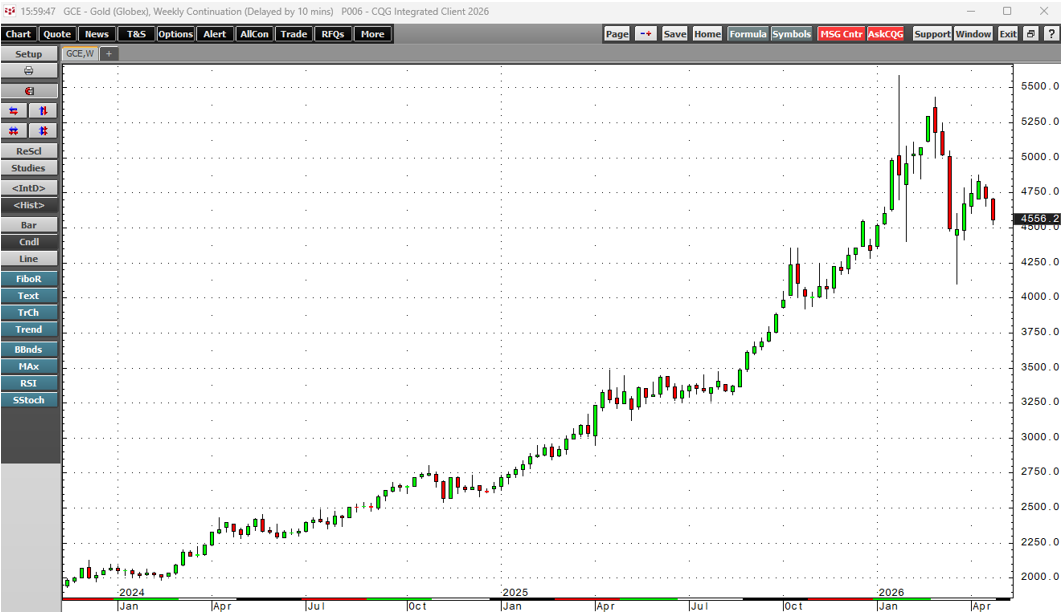Viewport: 1061px width, 613px height.
Task: Add a new chart tab with plus
Action: [108, 53]
